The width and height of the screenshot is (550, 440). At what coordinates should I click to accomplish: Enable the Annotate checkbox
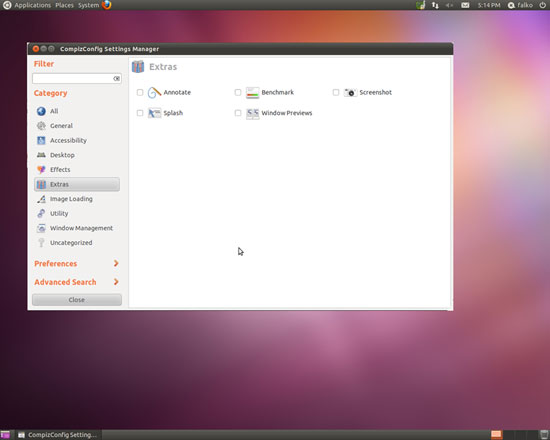click(140, 93)
